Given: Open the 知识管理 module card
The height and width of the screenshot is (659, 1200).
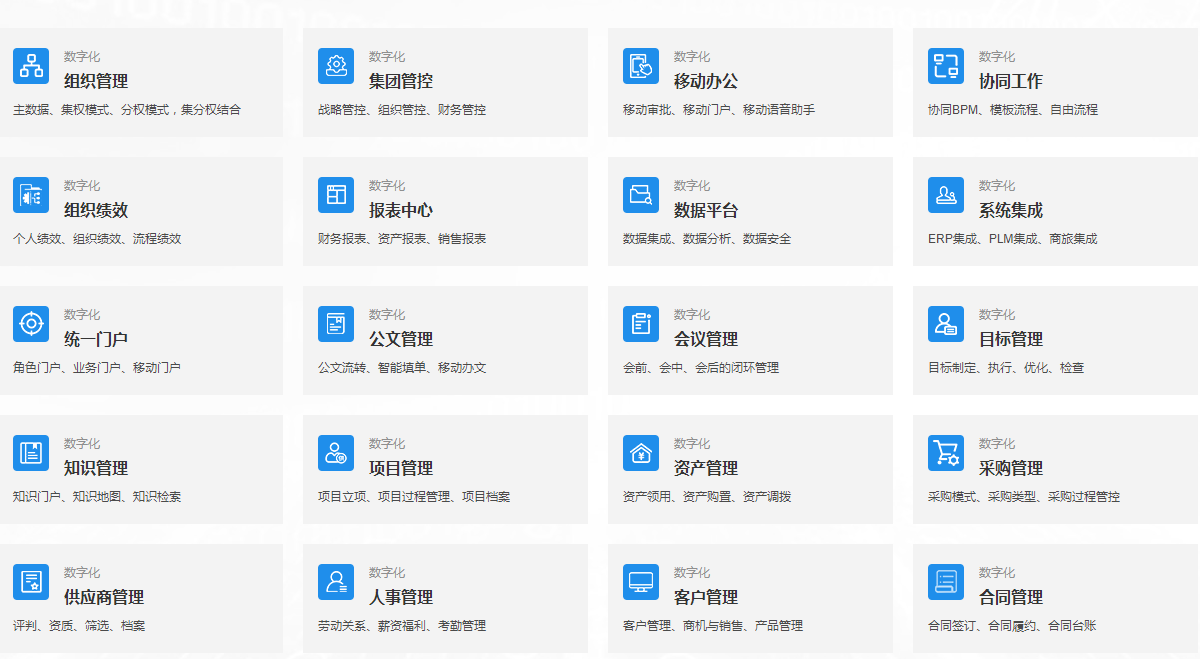Looking at the screenshot, I should 141,469.
